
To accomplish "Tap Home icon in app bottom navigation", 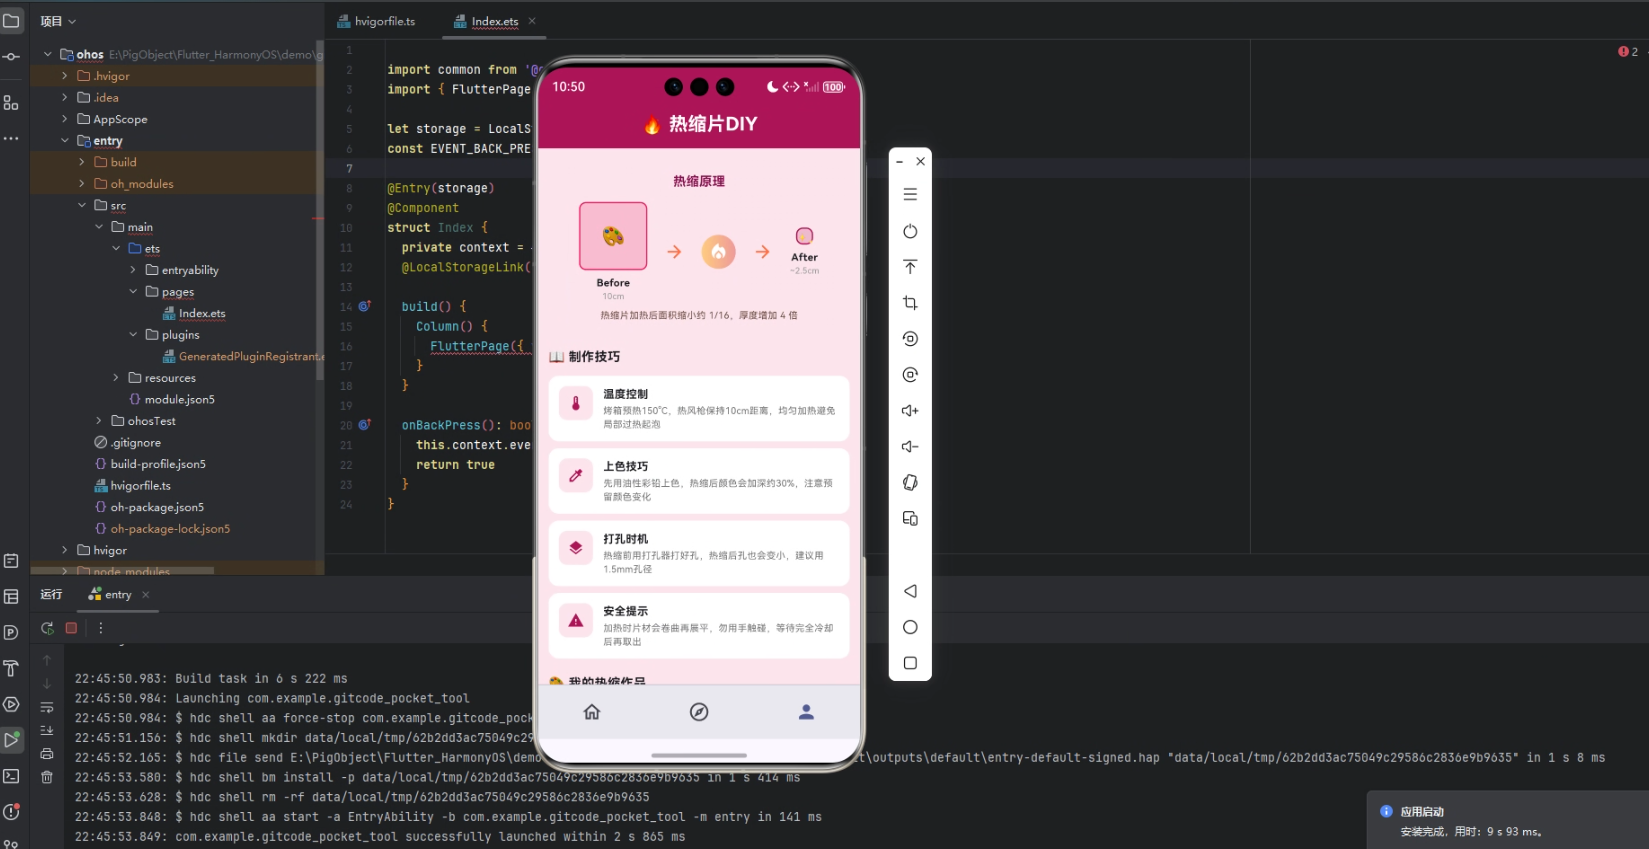I will click(x=592, y=712).
